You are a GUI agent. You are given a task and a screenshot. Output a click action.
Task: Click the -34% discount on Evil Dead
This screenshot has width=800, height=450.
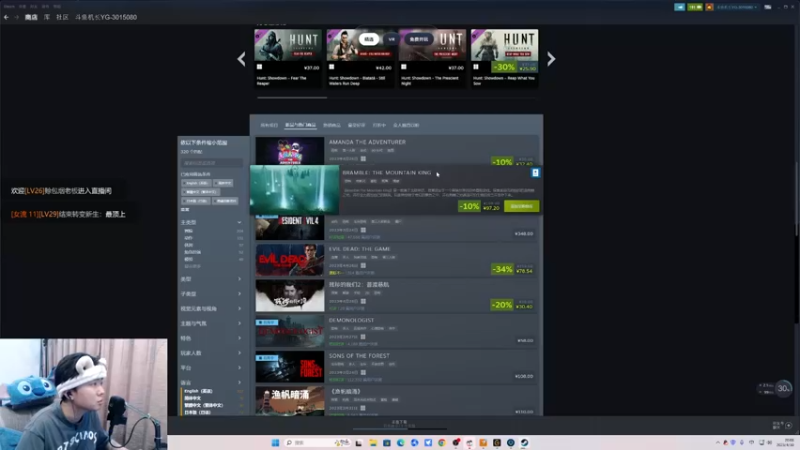[x=502, y=269]
